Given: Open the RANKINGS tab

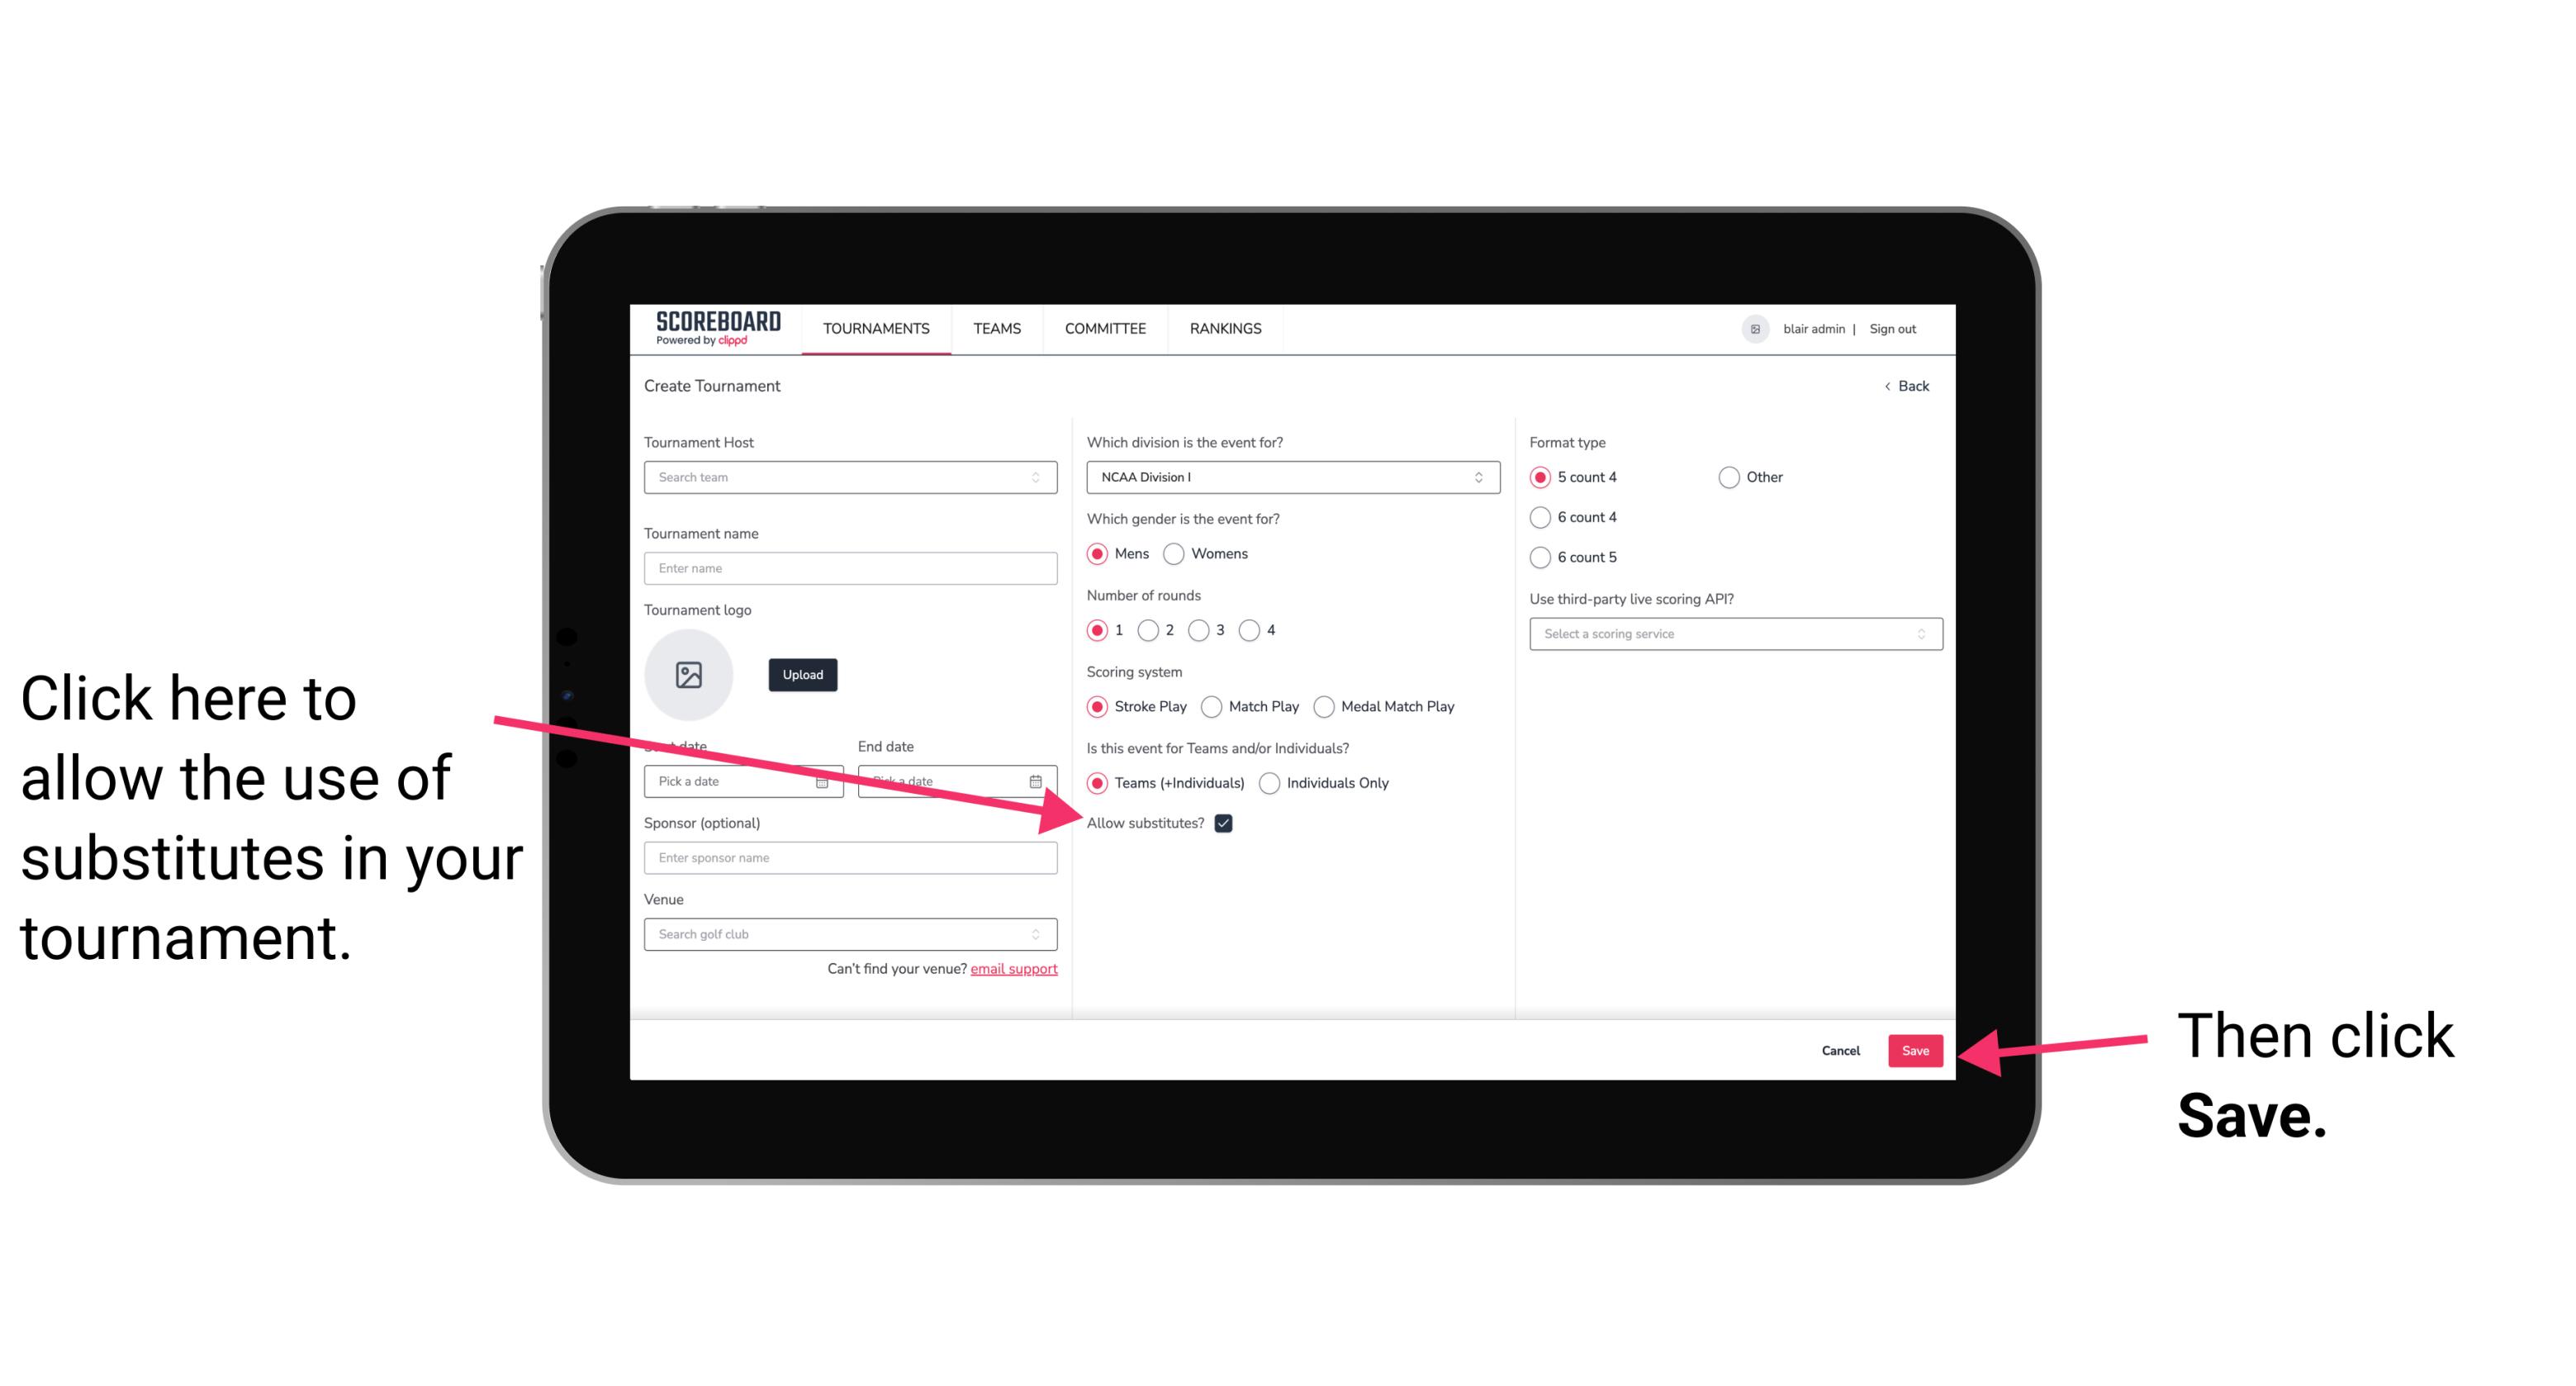Looking at the screenshot, I should [x=1225, y=328].
